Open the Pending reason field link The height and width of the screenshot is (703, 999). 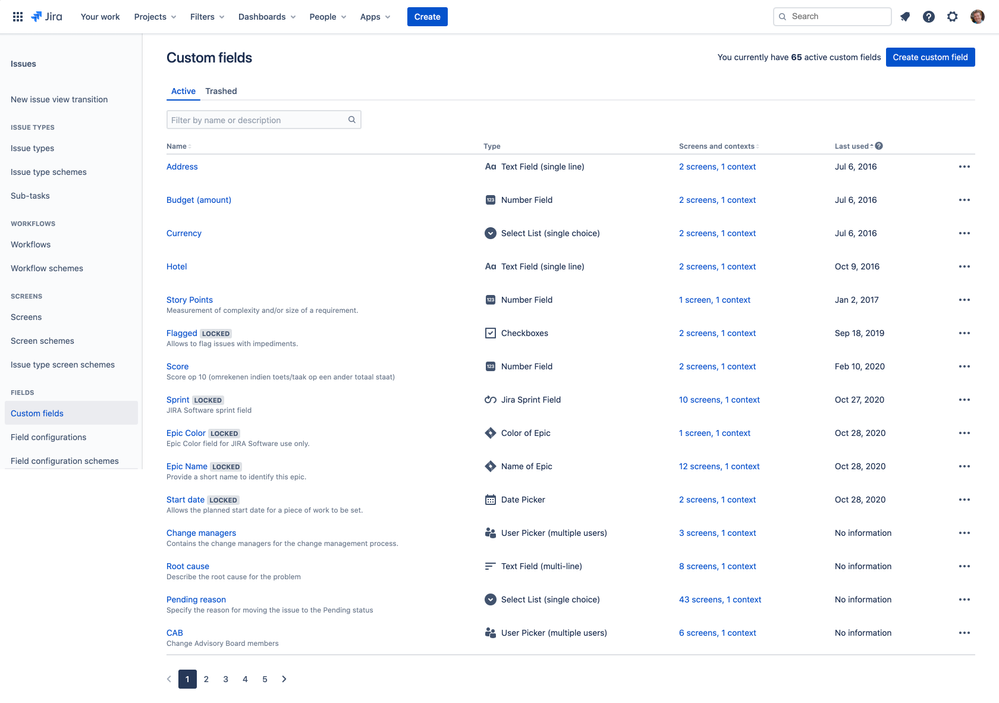(196, 600)
